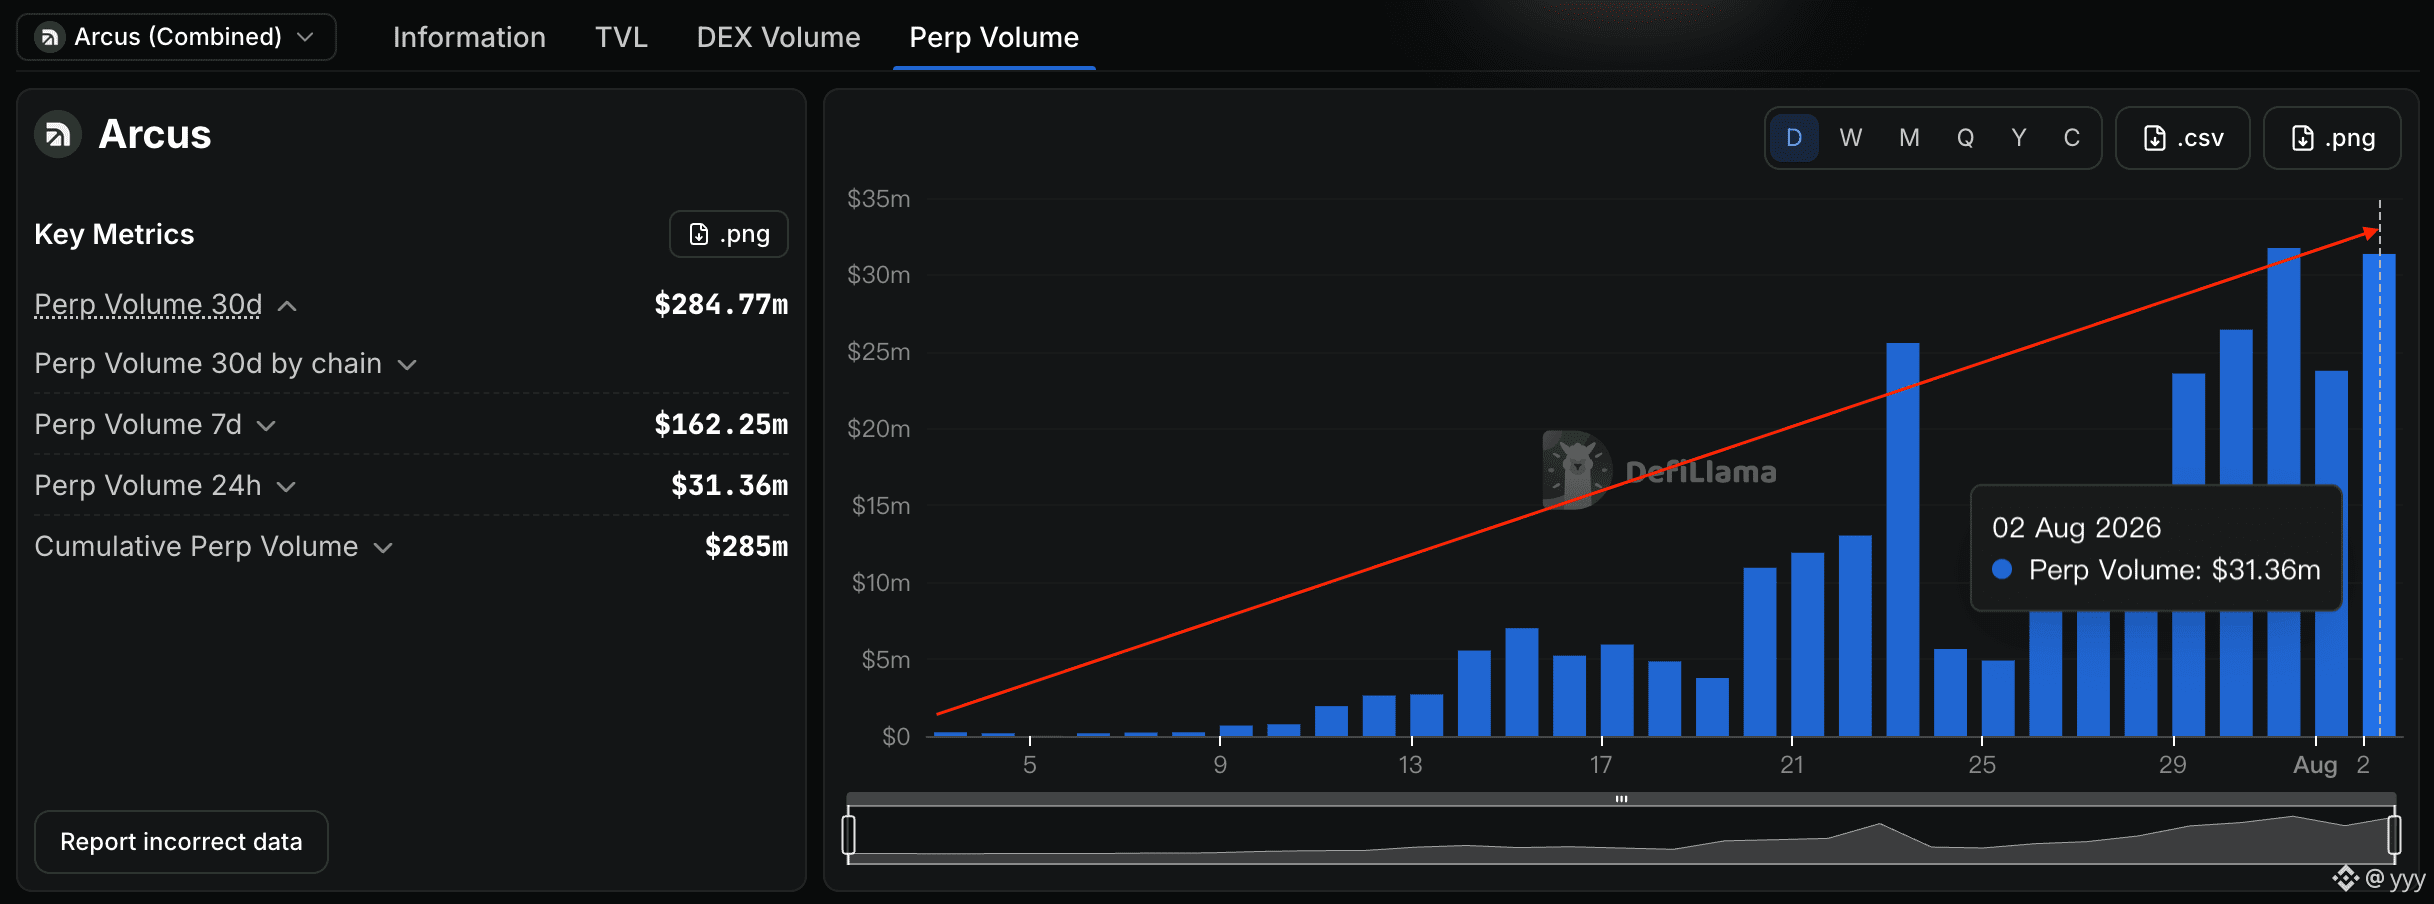Open the DEX Volume tab
Image resolution: width=2434 pixels, height=904 pixels.
(x=778, y=37)
